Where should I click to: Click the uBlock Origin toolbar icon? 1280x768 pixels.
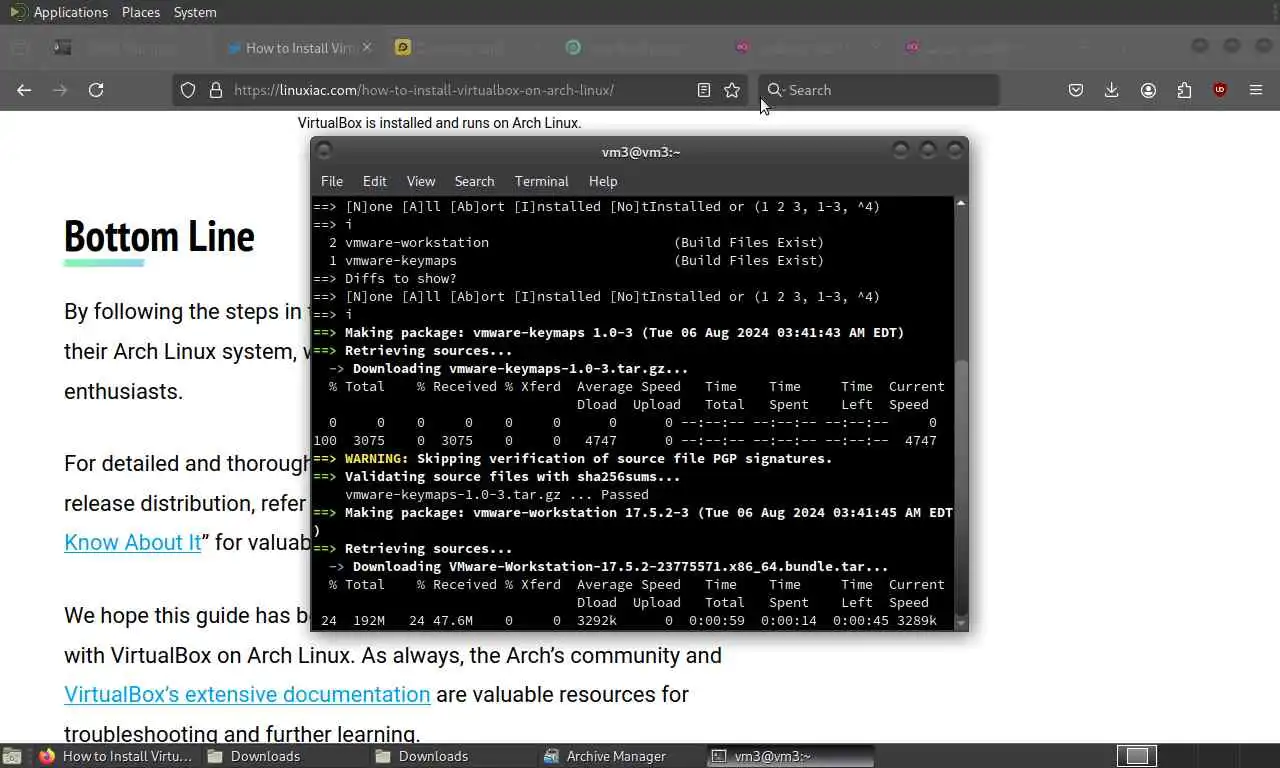(x=1220, y=90)
